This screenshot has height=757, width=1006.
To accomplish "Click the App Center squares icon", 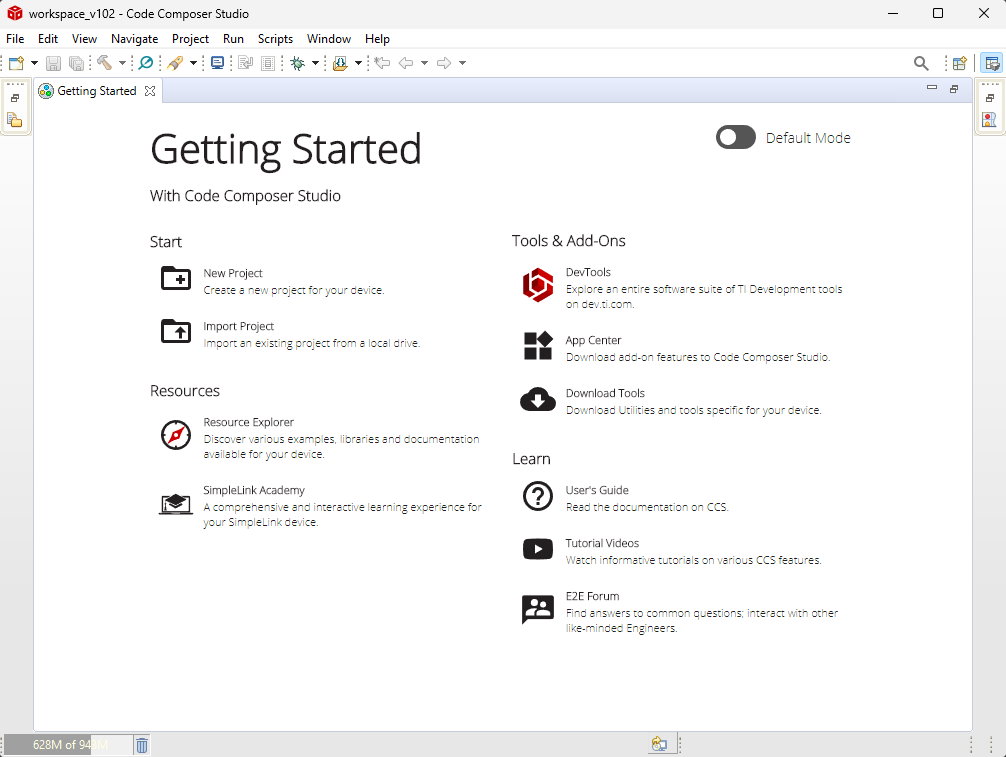I will click(538, 346).
